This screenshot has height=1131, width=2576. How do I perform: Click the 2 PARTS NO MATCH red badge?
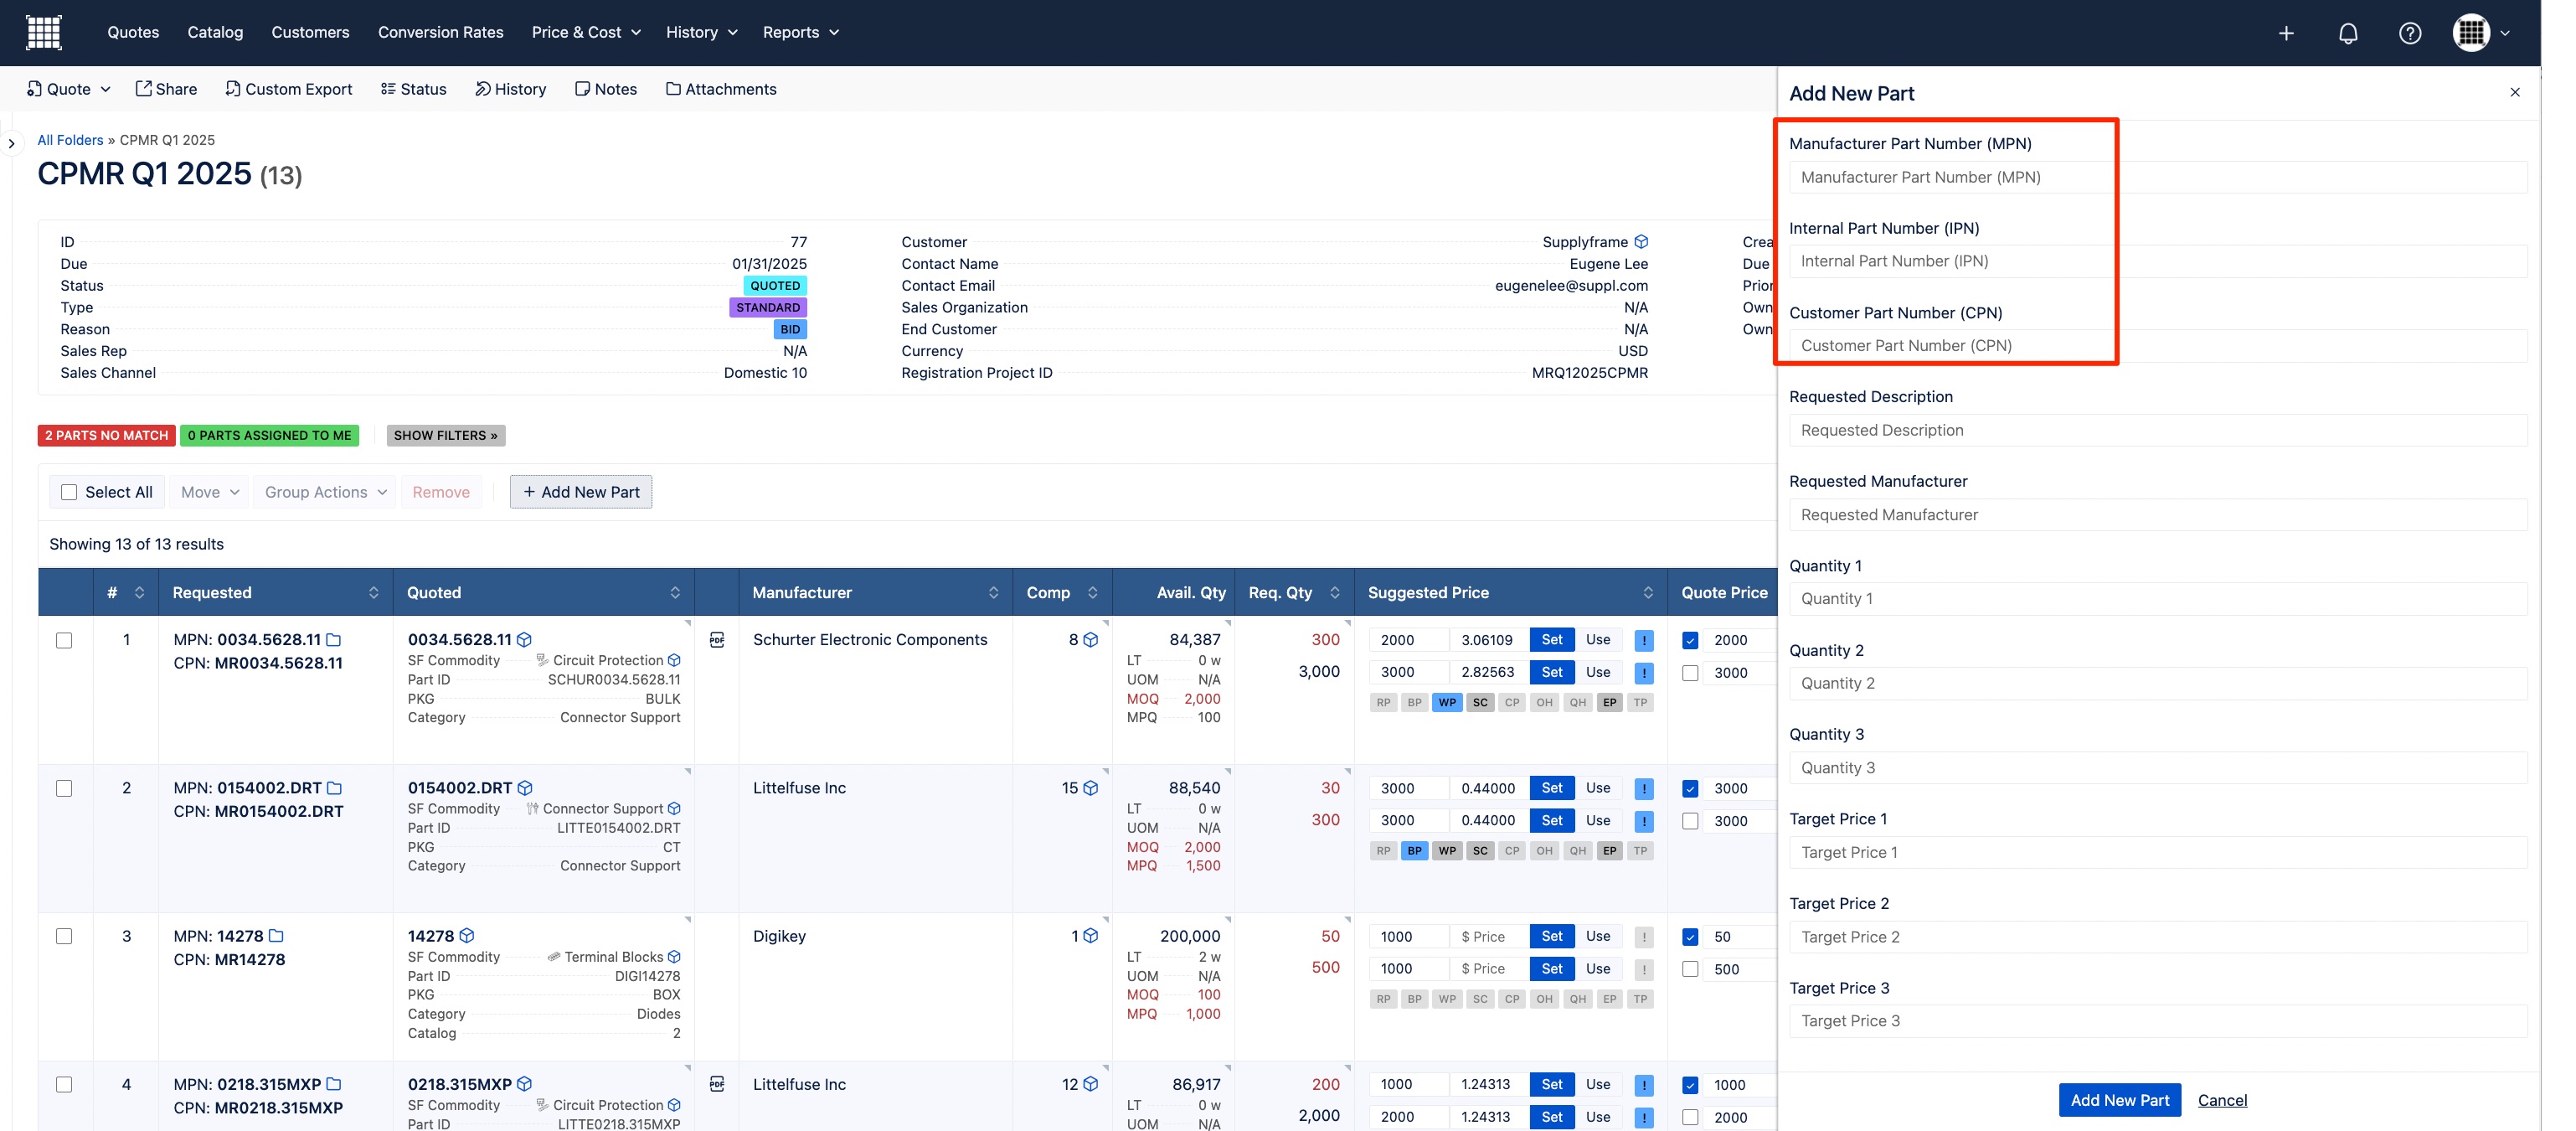tap(106, 435)
